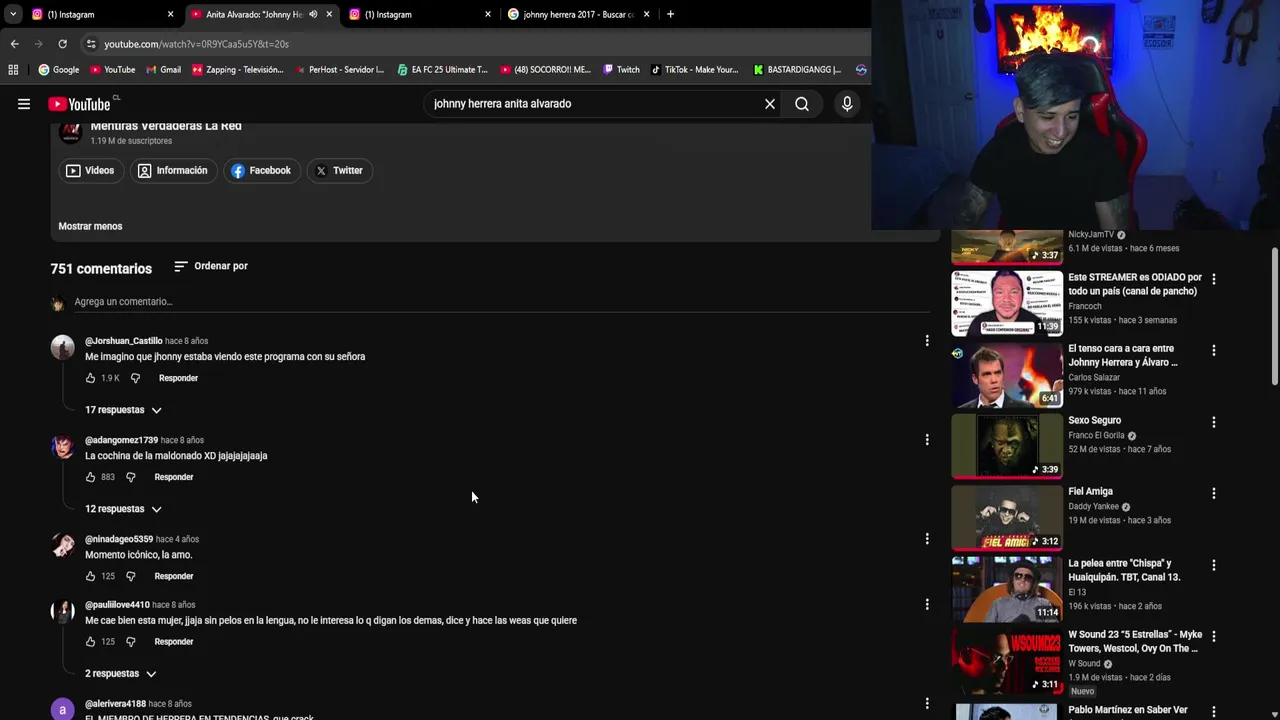
Task: Expand the 17 respuestas replies
Action: pos(123,410)
